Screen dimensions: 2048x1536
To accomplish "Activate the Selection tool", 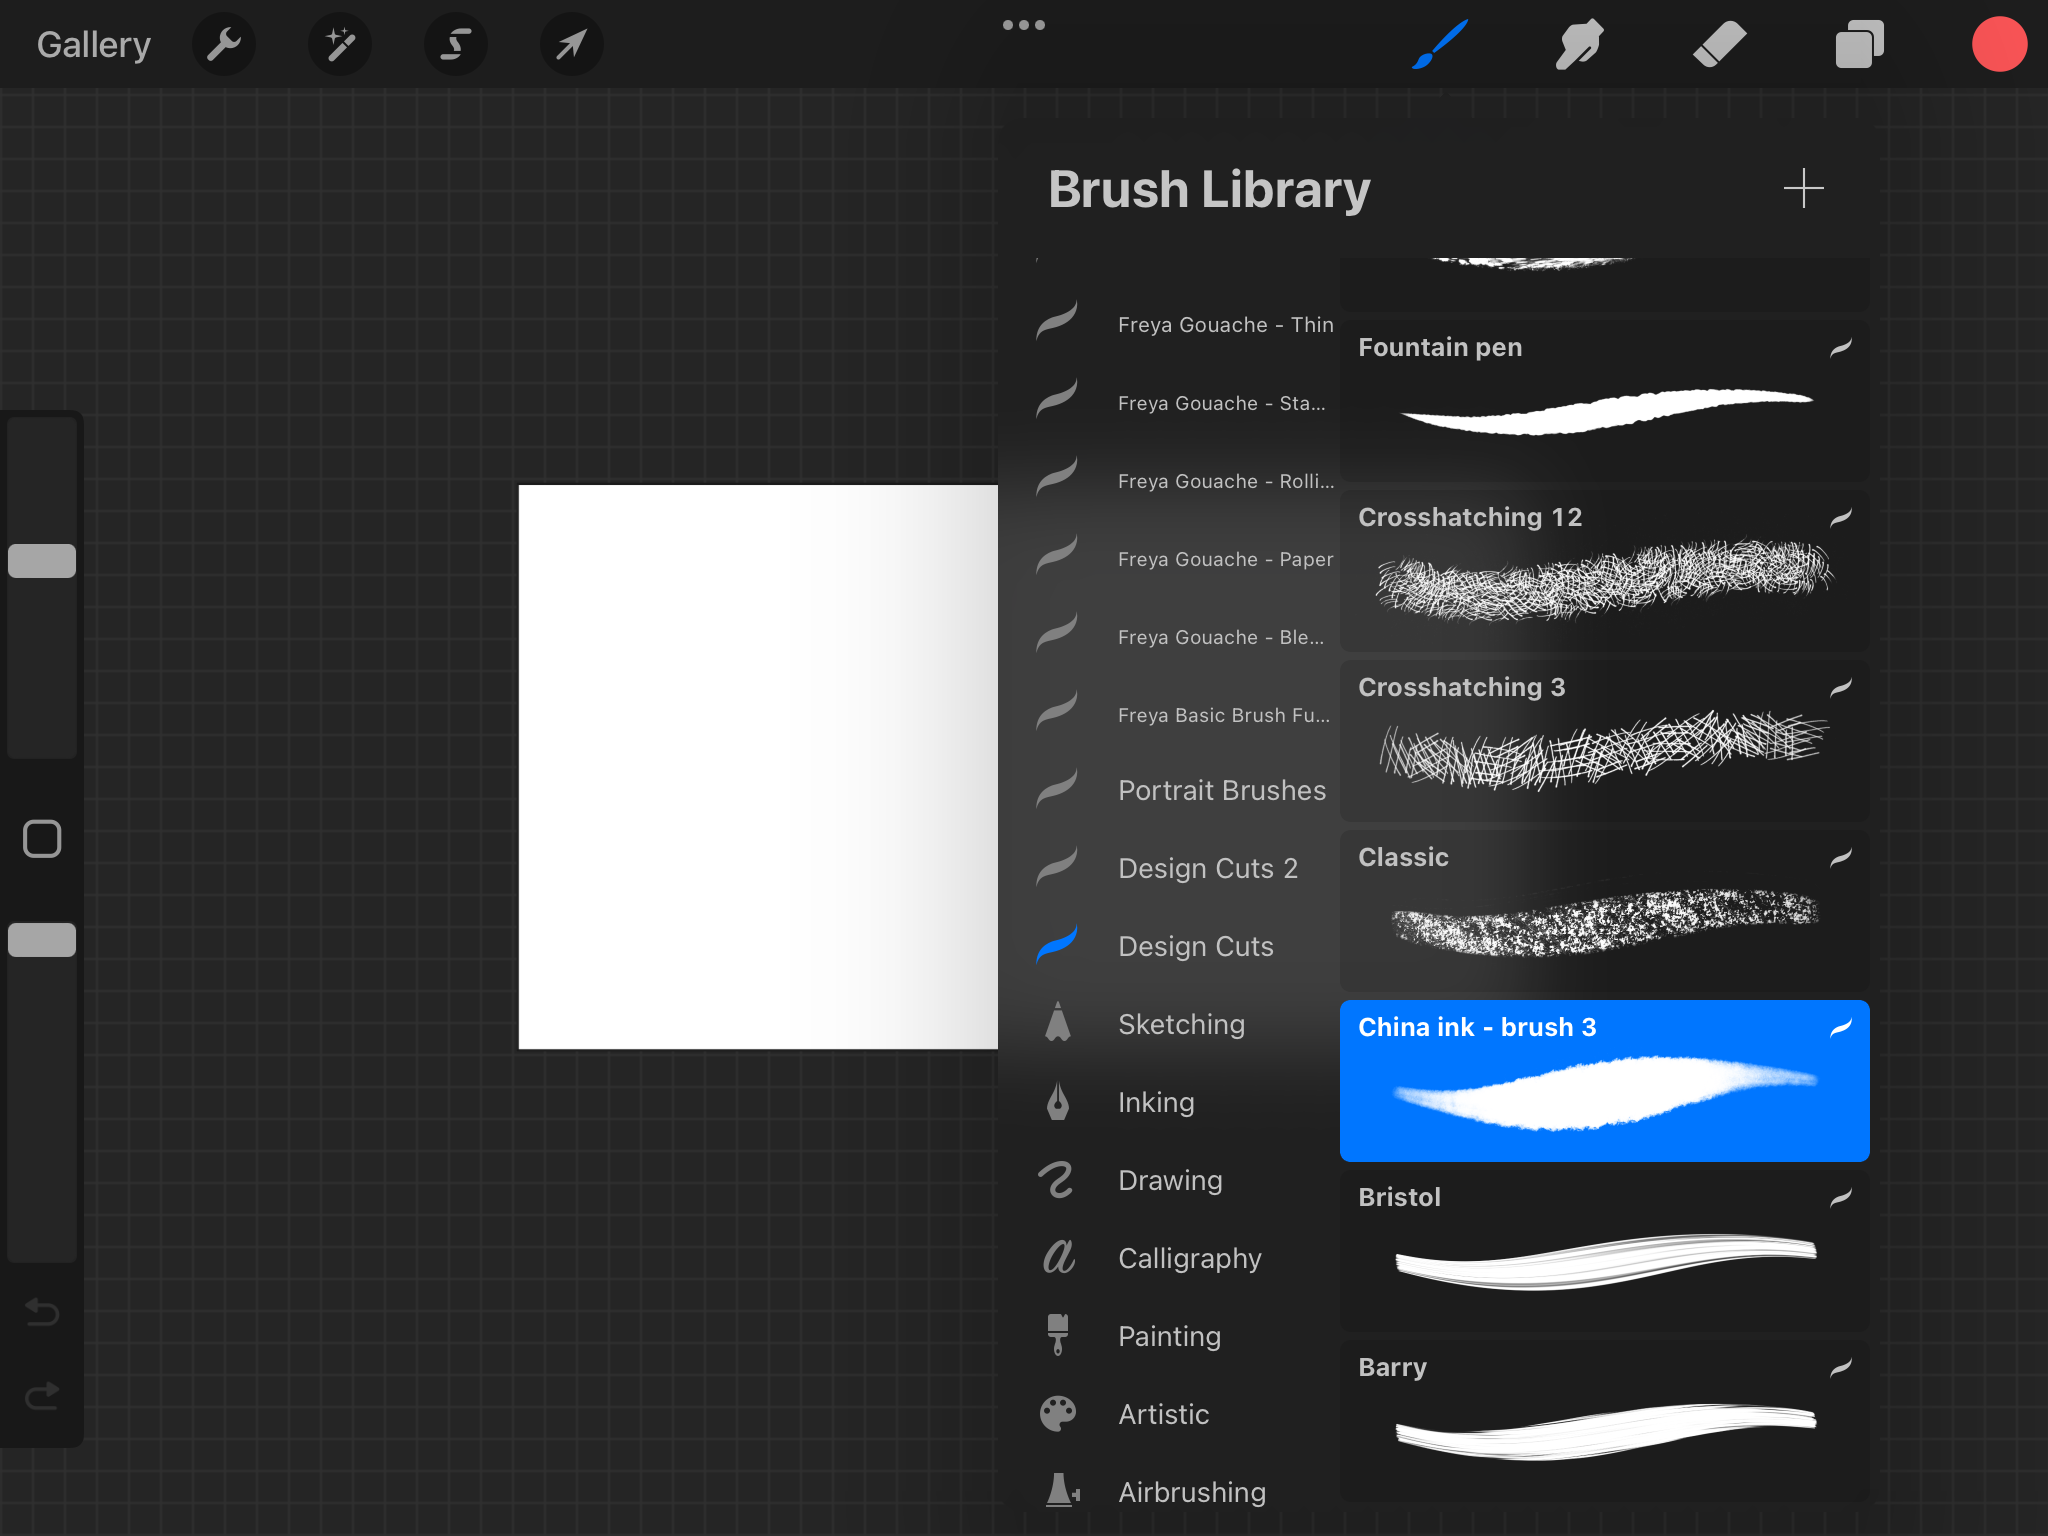I will coord(456,43).
